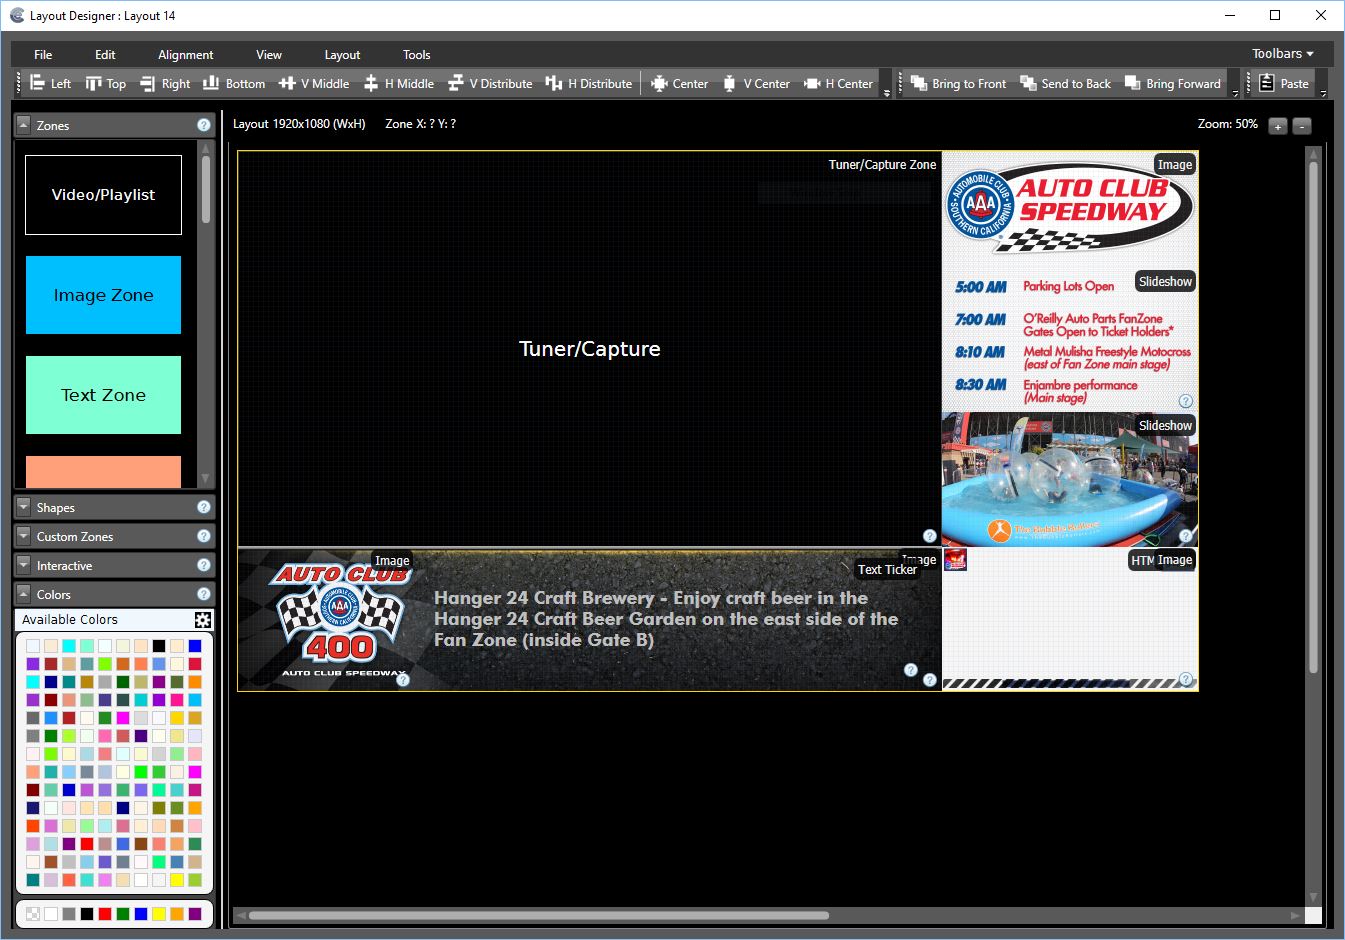Image resolution: width=1345 pixels, height=940 pixels.
Task: Expand the Interactive panel
Action: [24, 565]
